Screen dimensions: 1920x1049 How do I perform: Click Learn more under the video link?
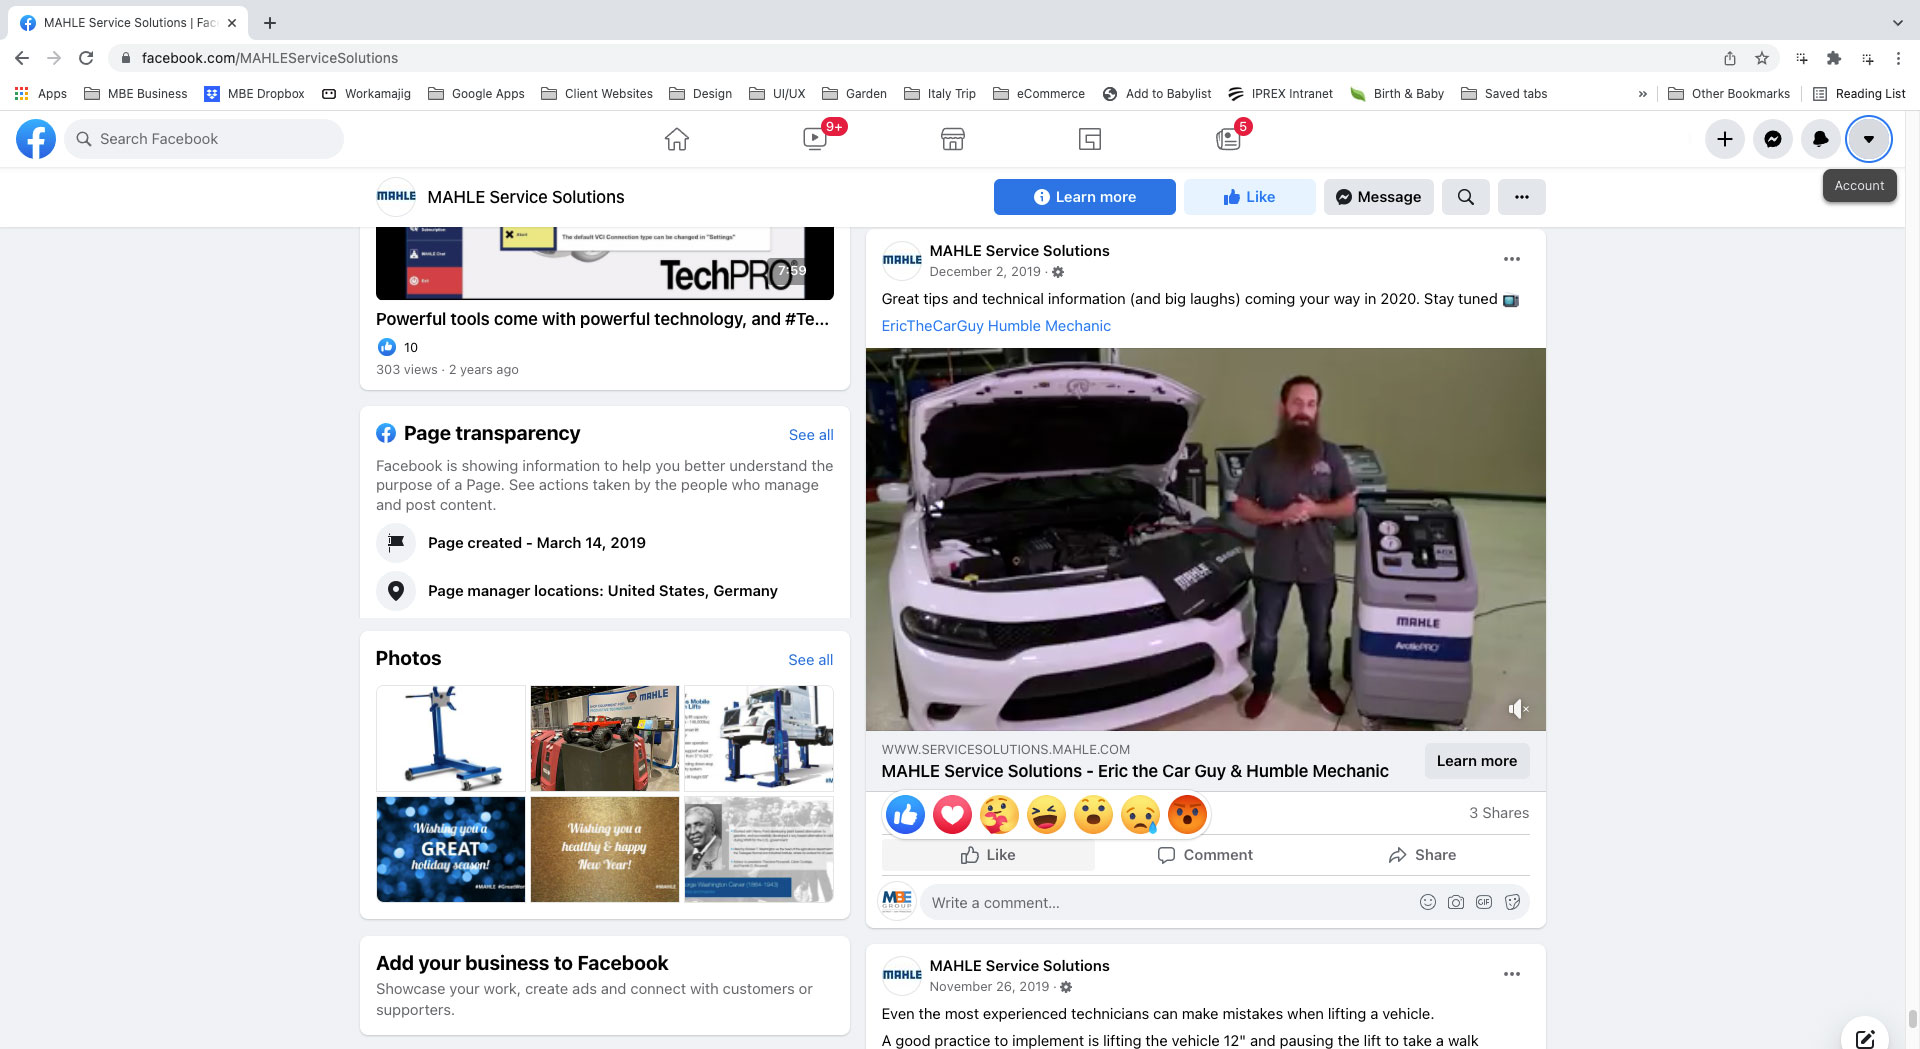click(x=1477, y=761)
